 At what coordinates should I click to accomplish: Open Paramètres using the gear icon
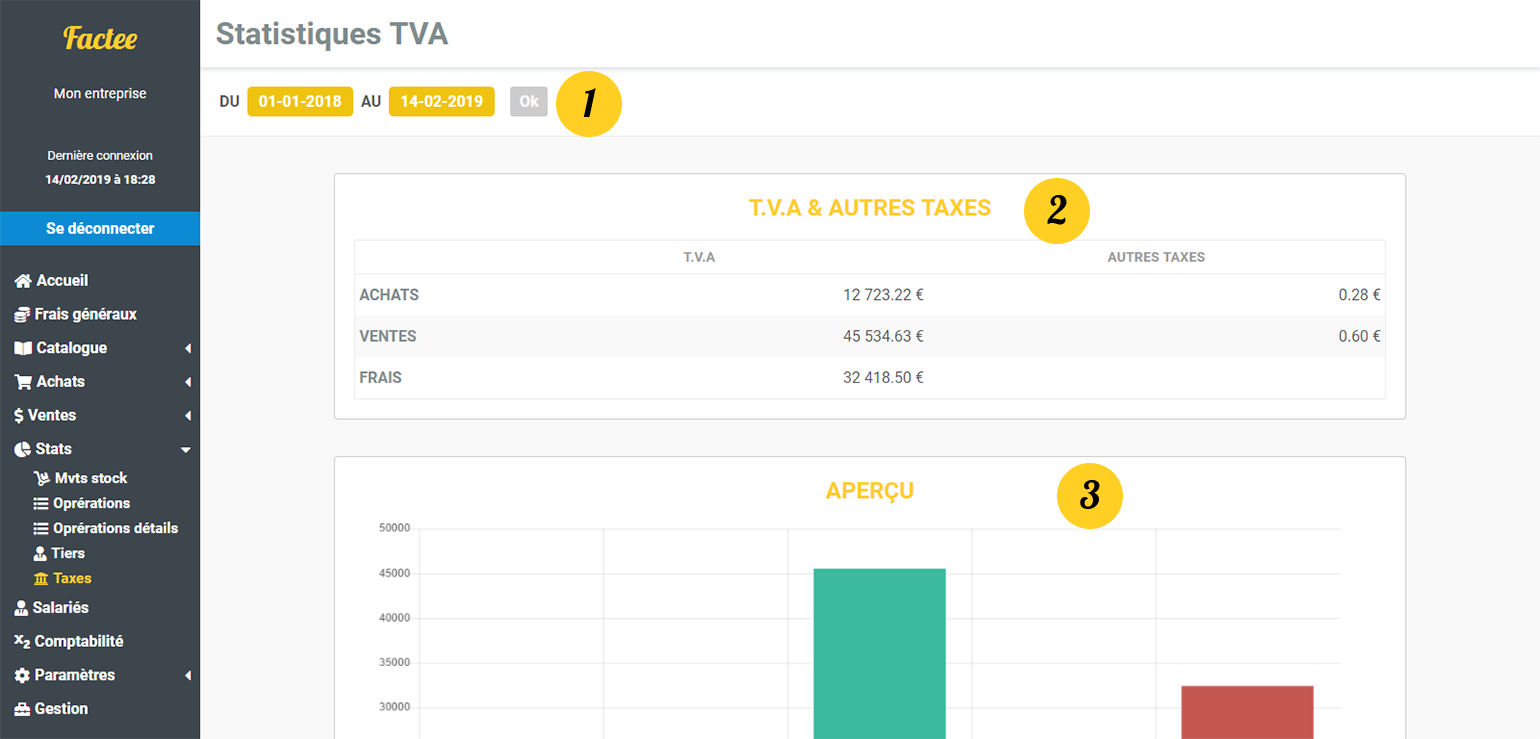click(20, 675)
